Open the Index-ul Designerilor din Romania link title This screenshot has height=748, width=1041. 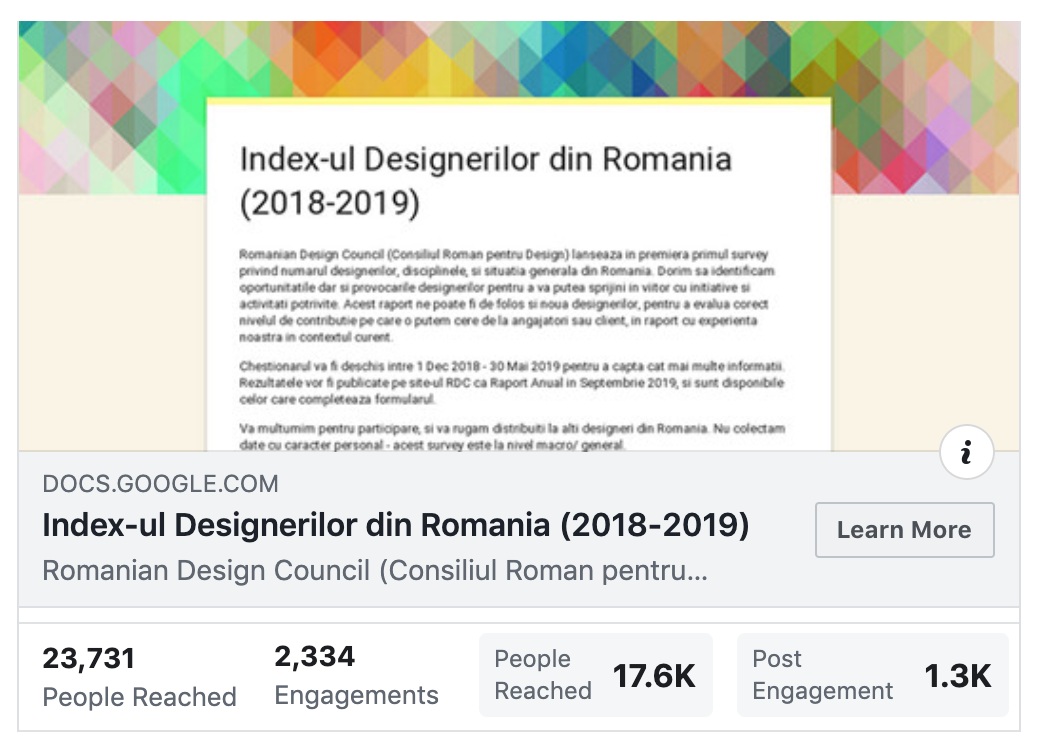coord(396,525)
